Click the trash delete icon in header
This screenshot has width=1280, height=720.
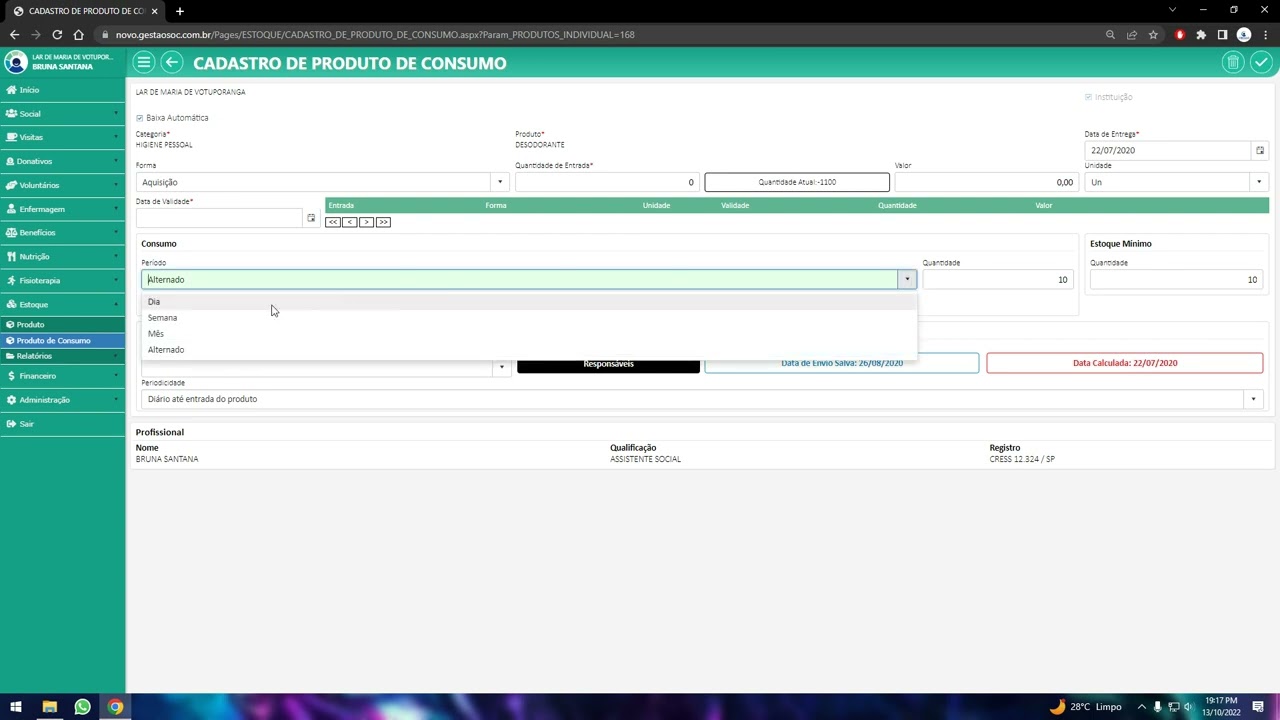click(1232, 63)
